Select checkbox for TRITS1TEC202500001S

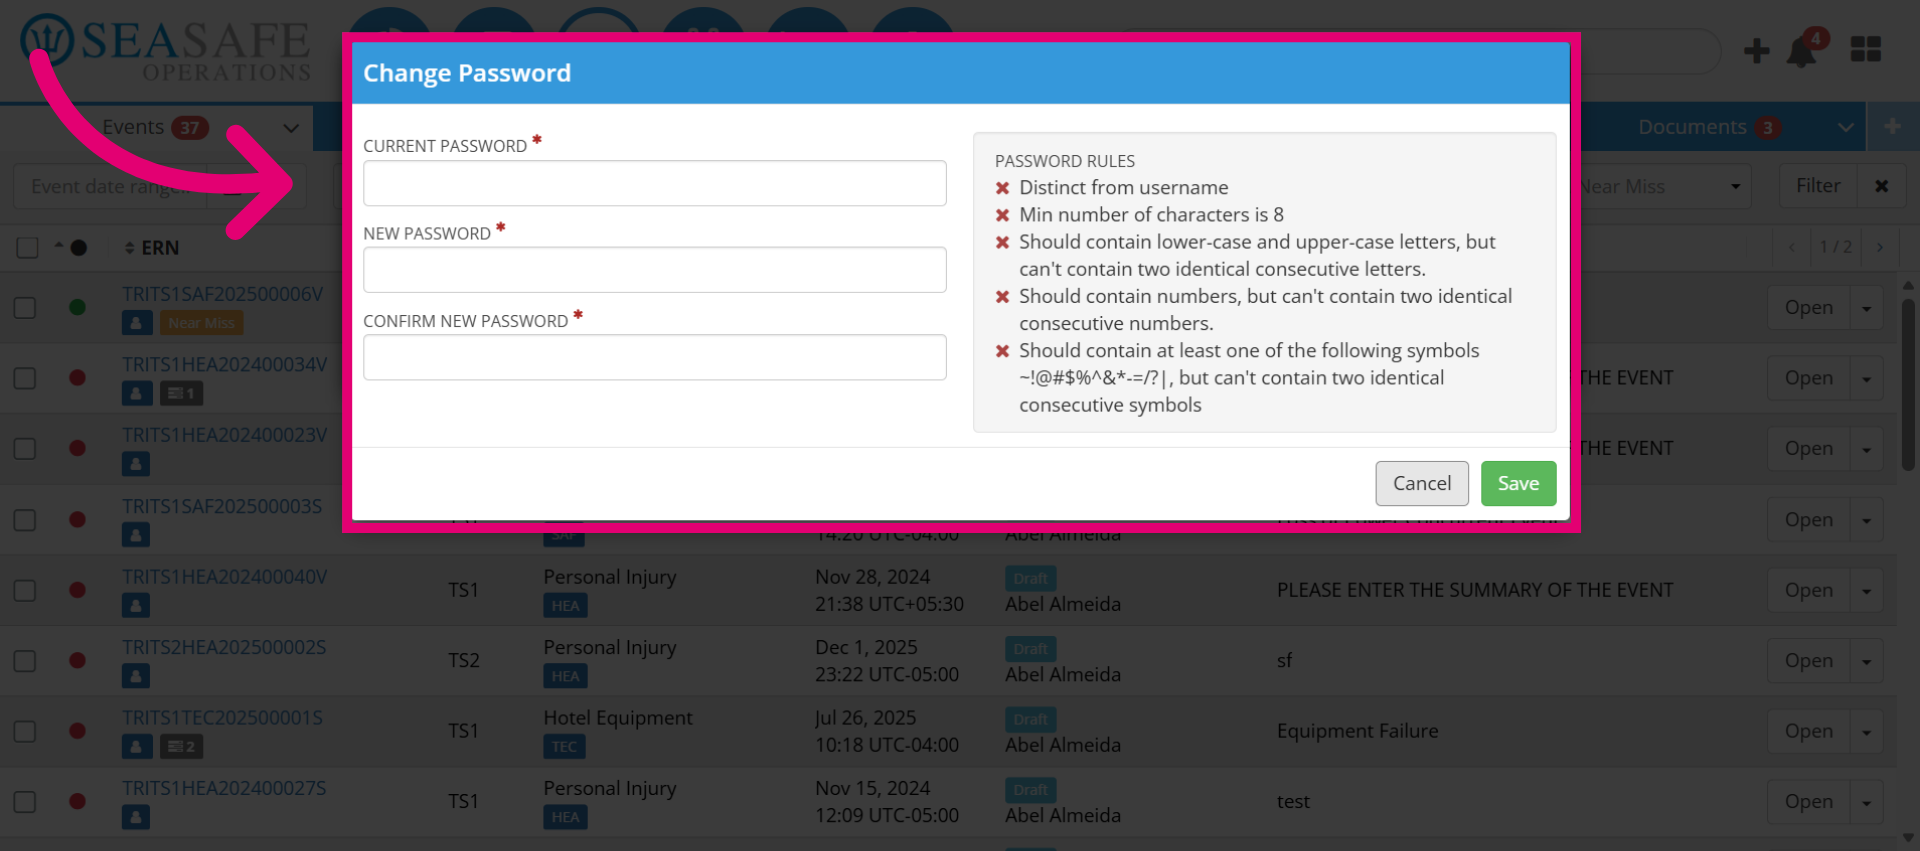[x=25, y=731]
